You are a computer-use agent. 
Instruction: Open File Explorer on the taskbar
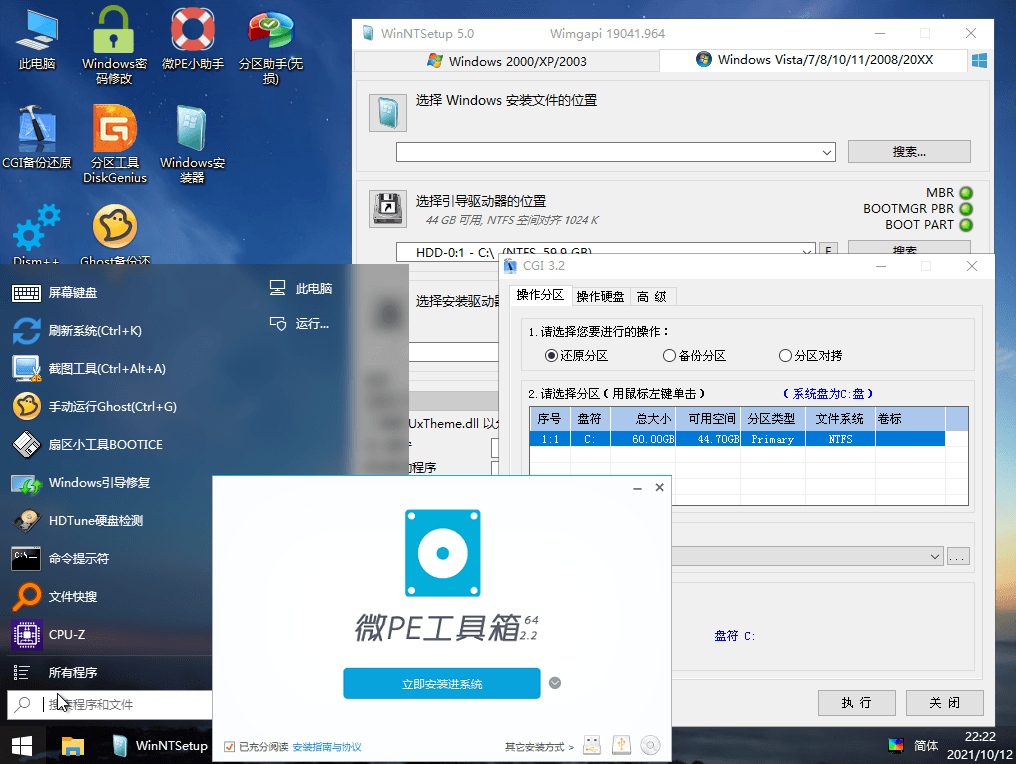point(73,746)
